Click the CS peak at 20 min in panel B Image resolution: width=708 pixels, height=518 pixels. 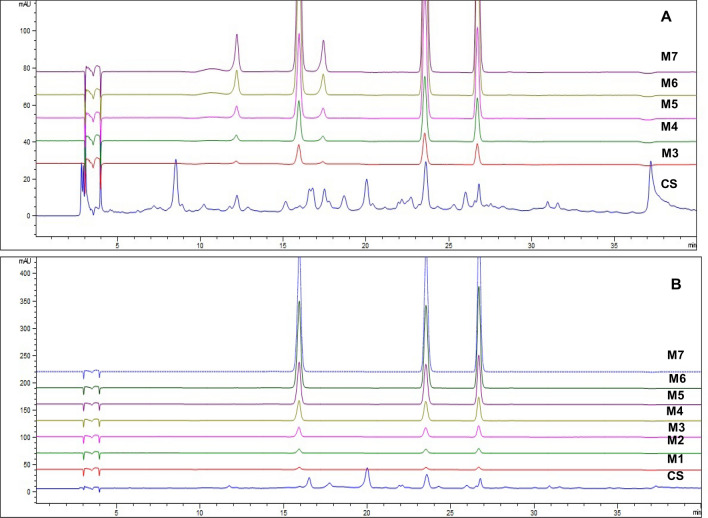pyautogui.click(x=367, y=478)
